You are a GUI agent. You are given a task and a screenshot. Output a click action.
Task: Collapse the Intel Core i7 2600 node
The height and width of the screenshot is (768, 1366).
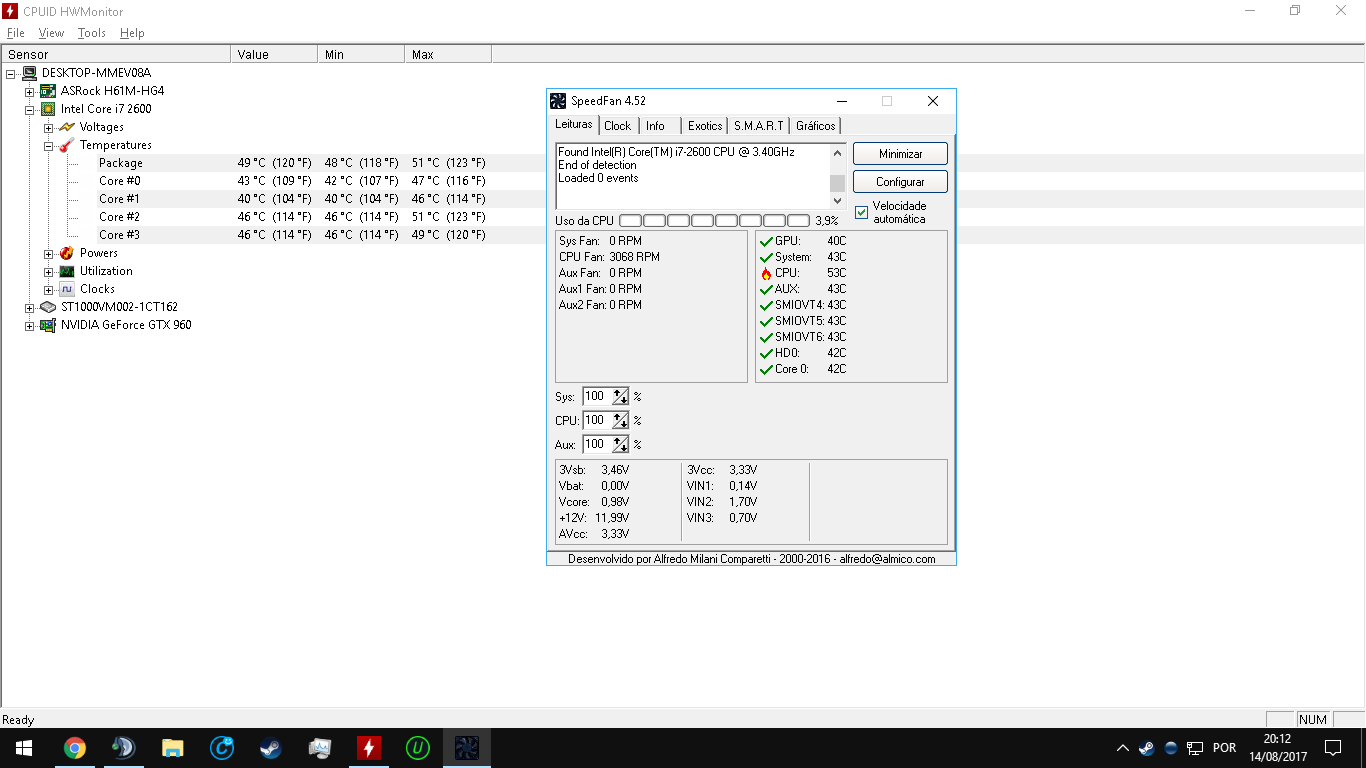[x=30, y=110]
